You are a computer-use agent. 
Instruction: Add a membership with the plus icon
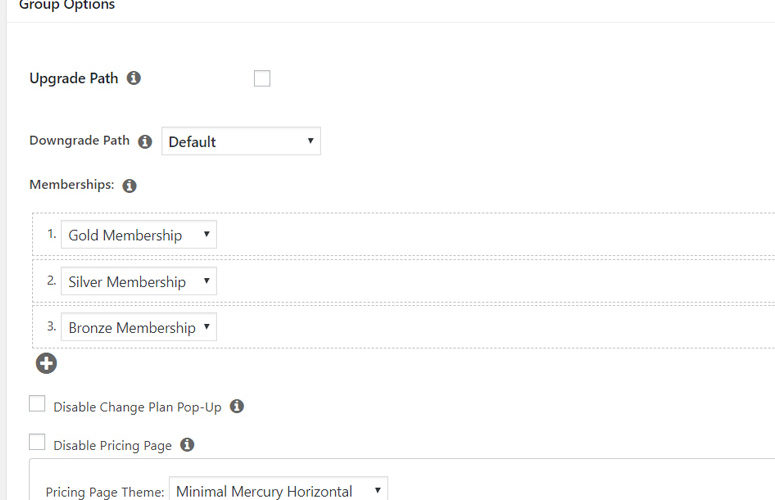pos(46,364)
